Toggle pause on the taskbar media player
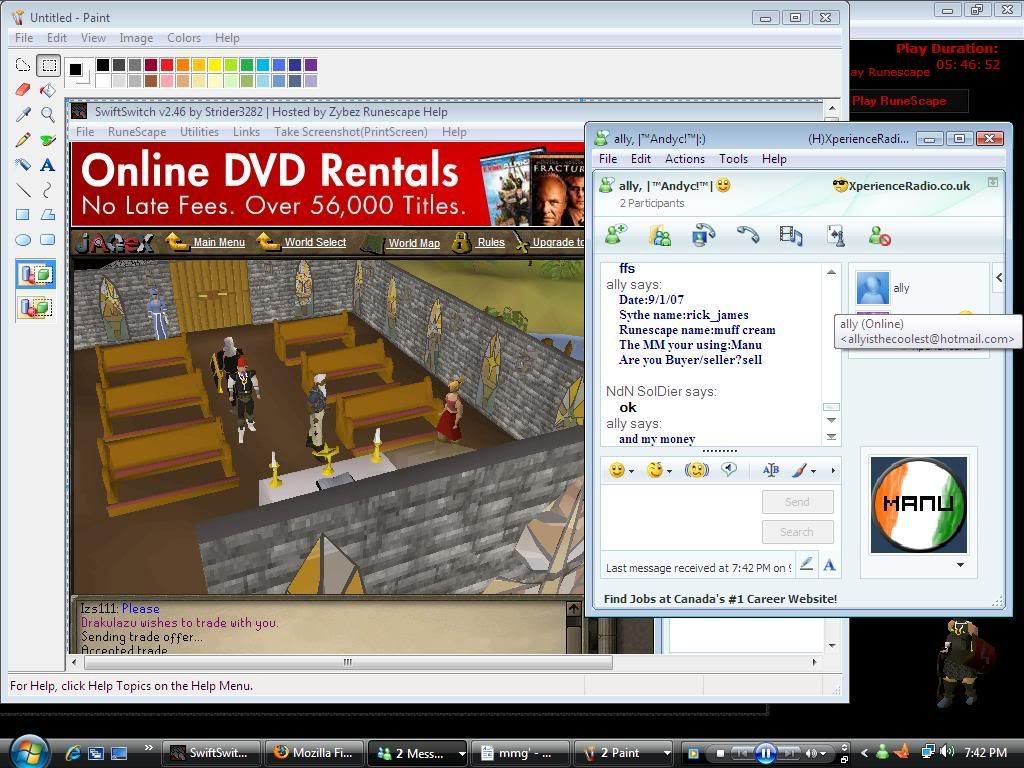 tap(765, 753)
